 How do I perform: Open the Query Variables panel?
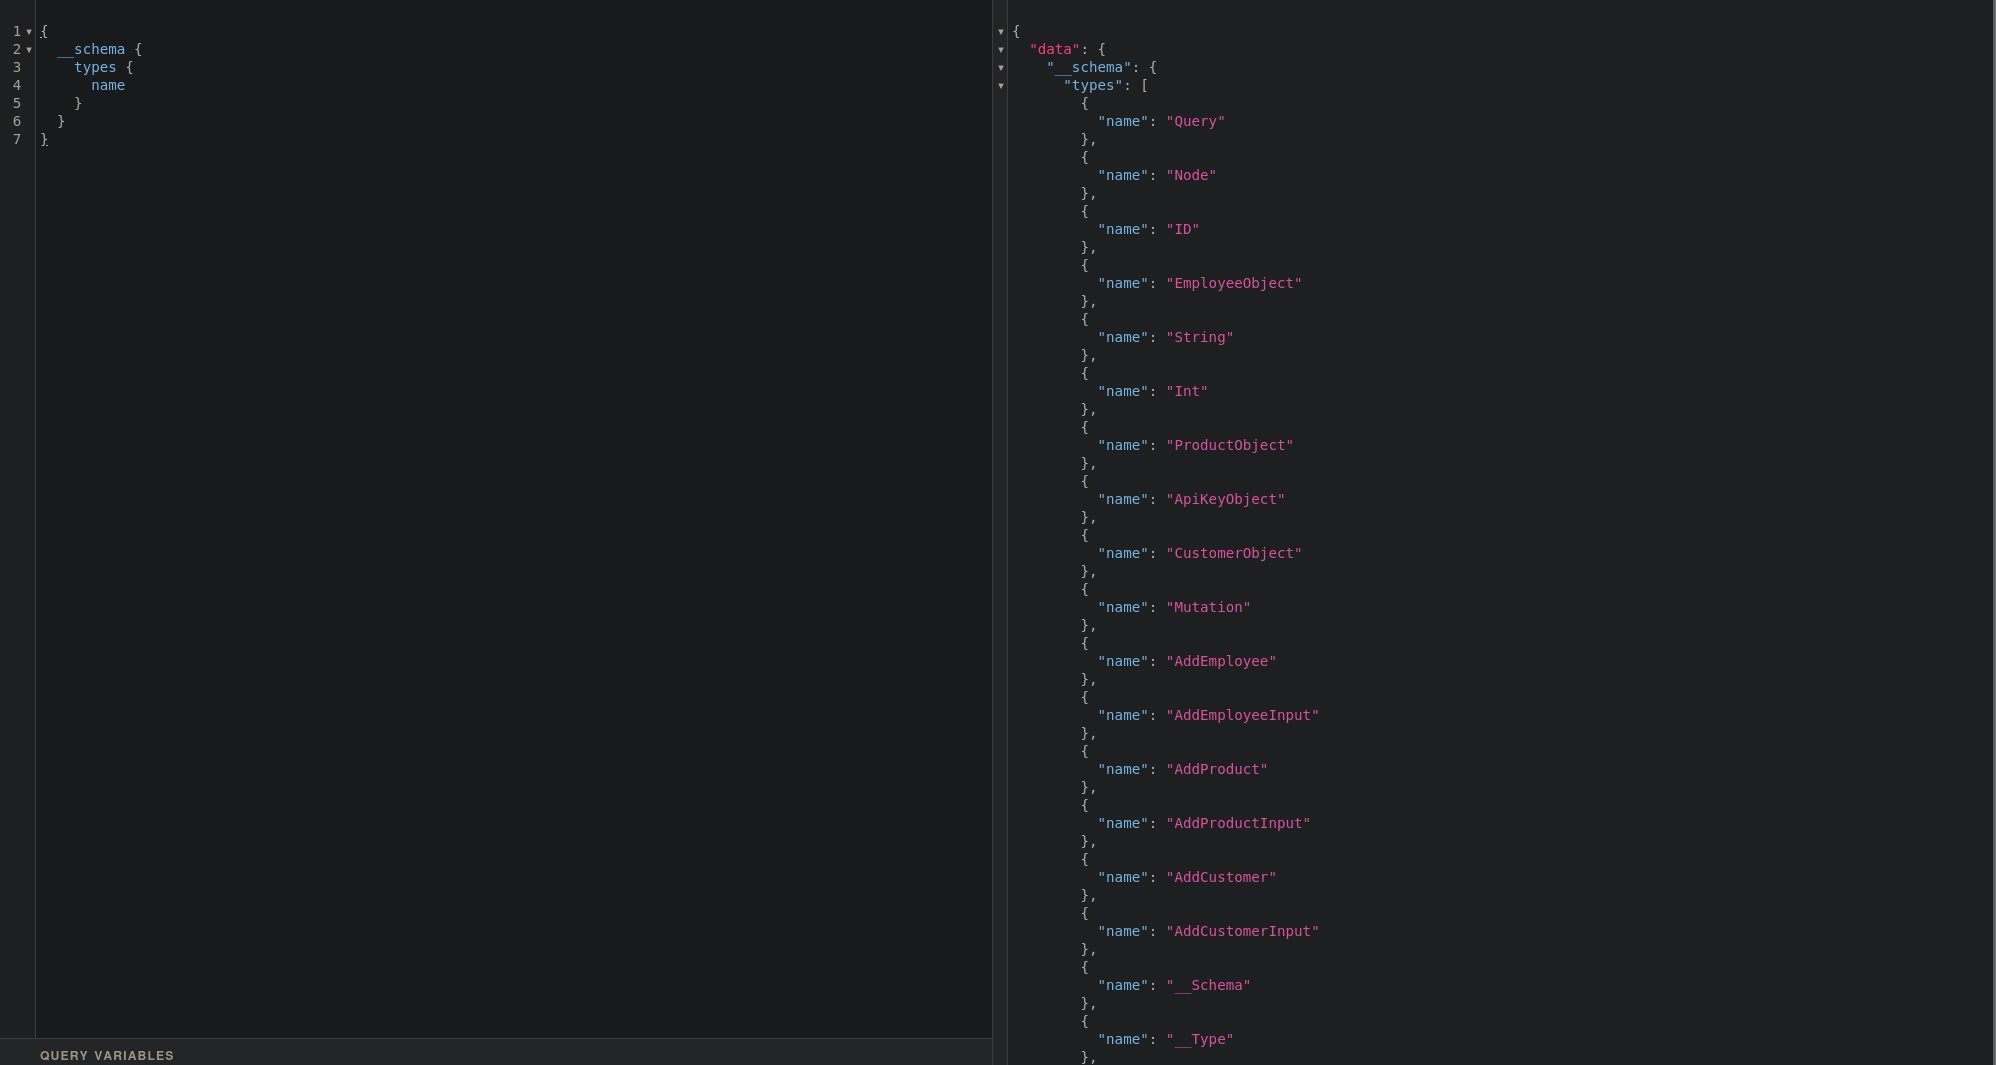coord(107,1055)
